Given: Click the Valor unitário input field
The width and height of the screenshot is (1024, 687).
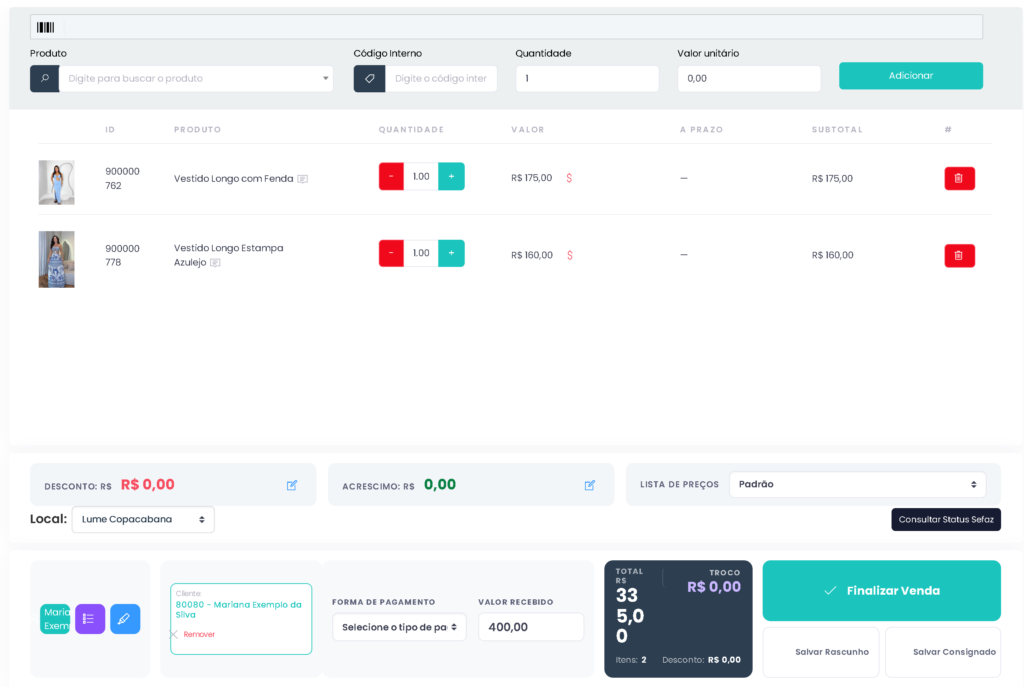Looking at the screenshot, I should click(749, 78).
